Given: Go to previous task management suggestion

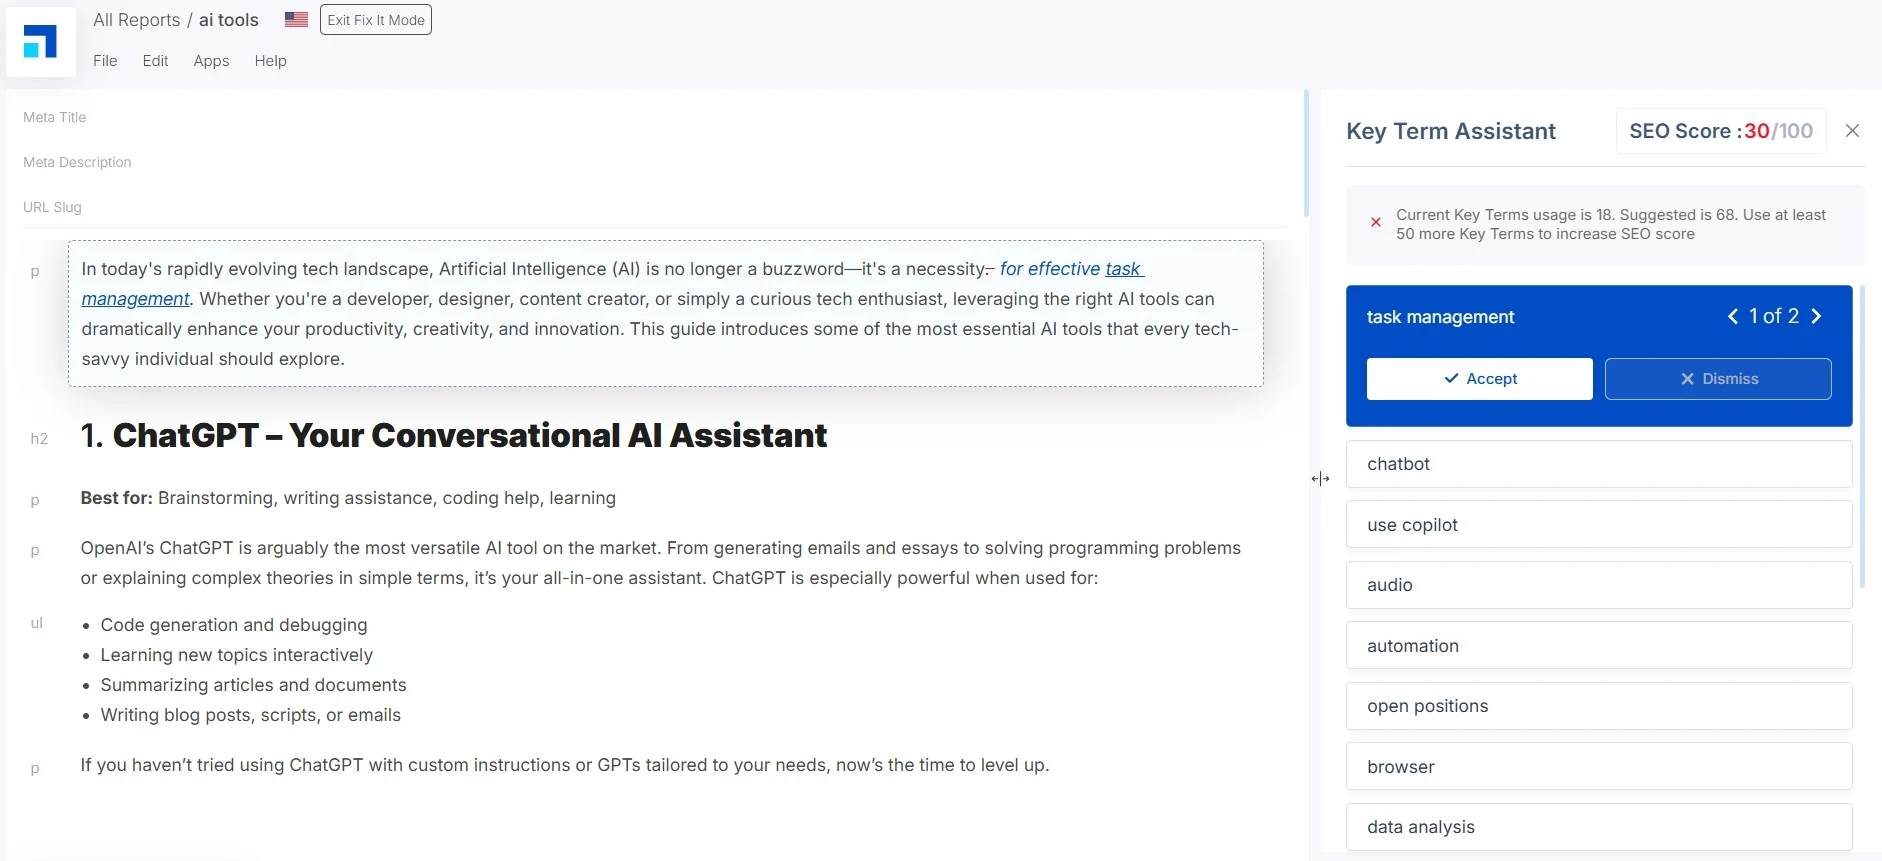Looking at the screenshot, I should pos(1733,316).
